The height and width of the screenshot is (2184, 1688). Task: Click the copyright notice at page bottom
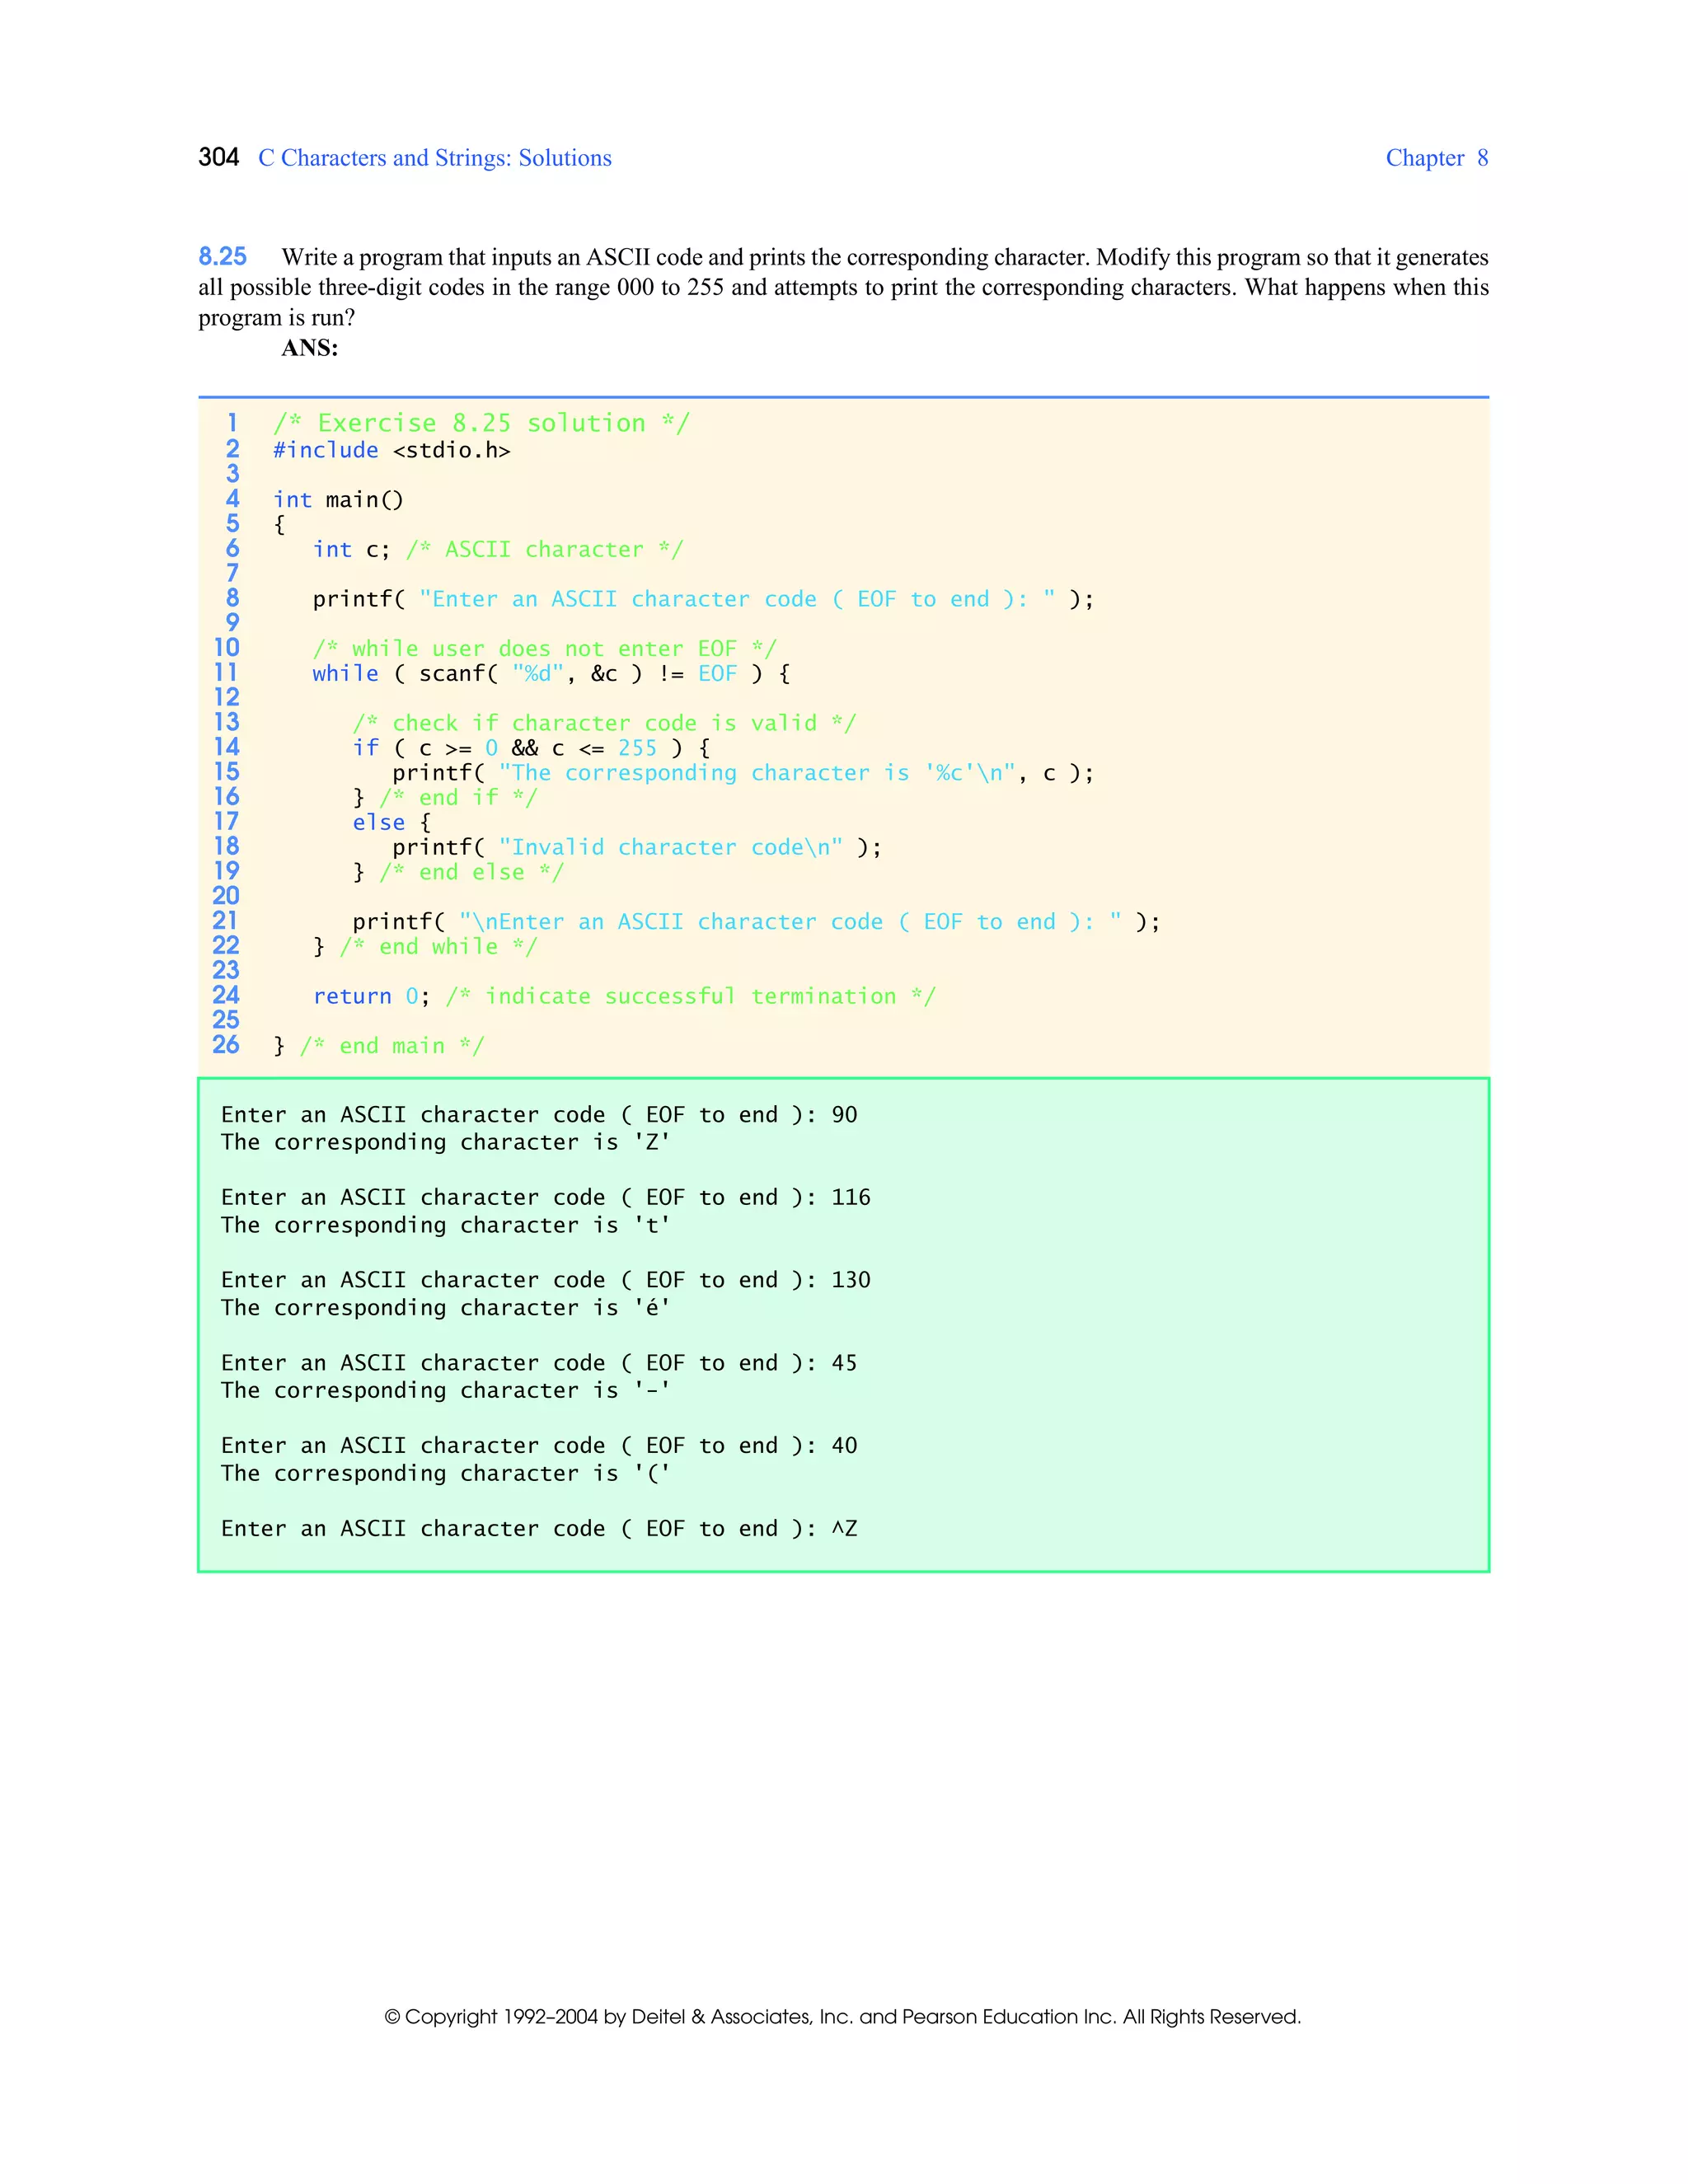point(842,2017)
